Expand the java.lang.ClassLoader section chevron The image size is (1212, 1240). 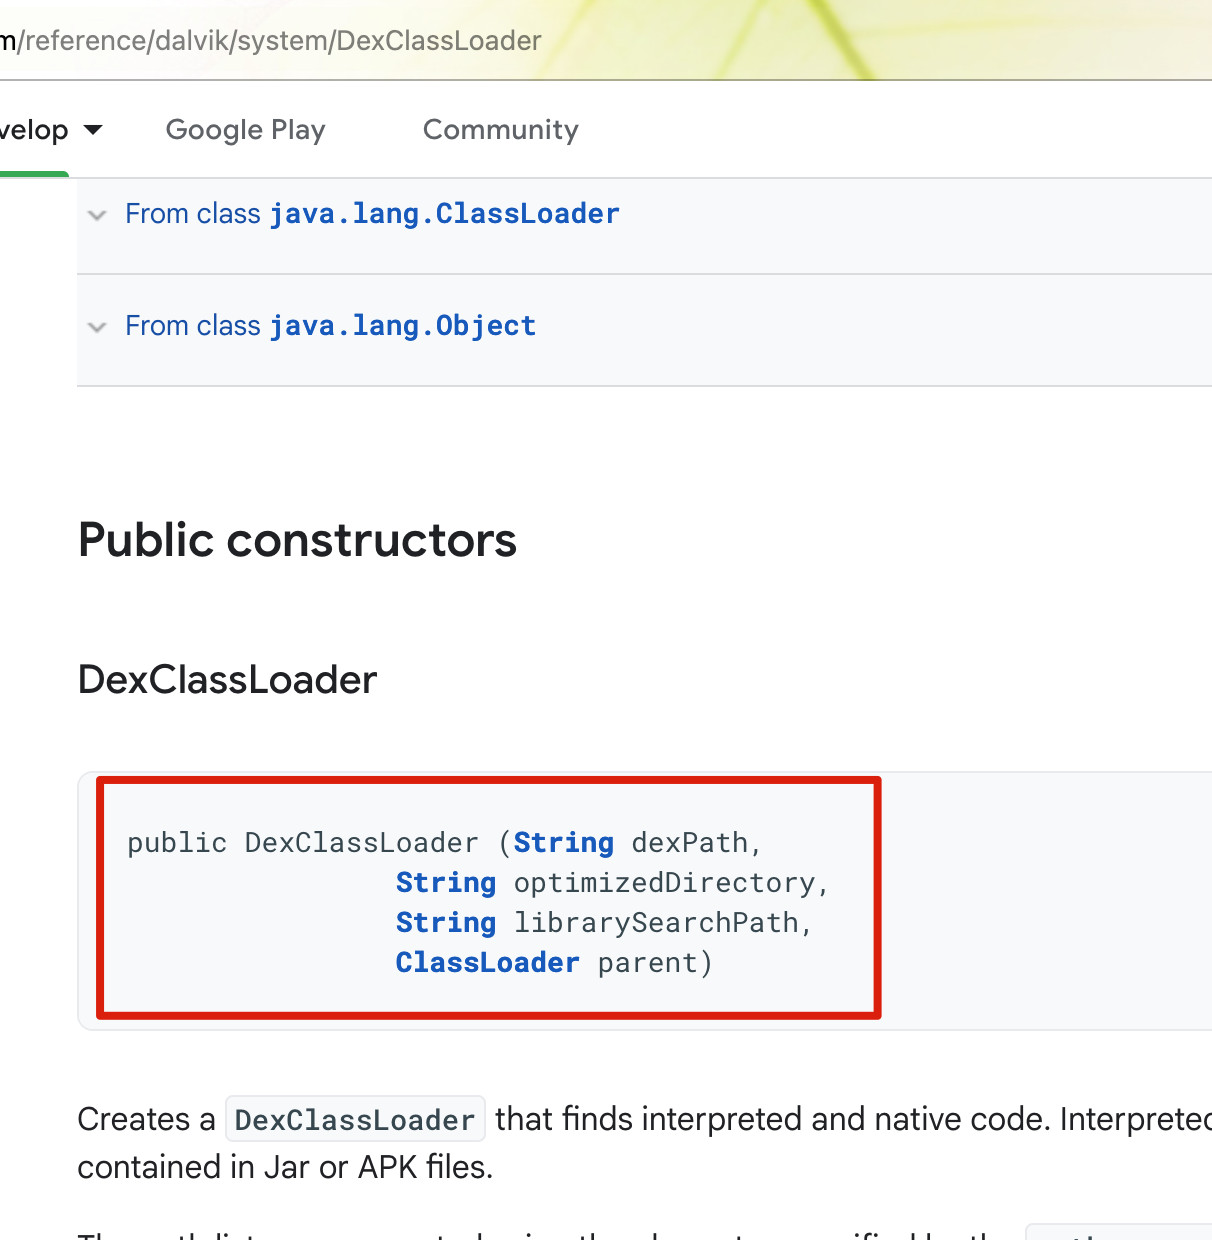[x=97, y=215]
